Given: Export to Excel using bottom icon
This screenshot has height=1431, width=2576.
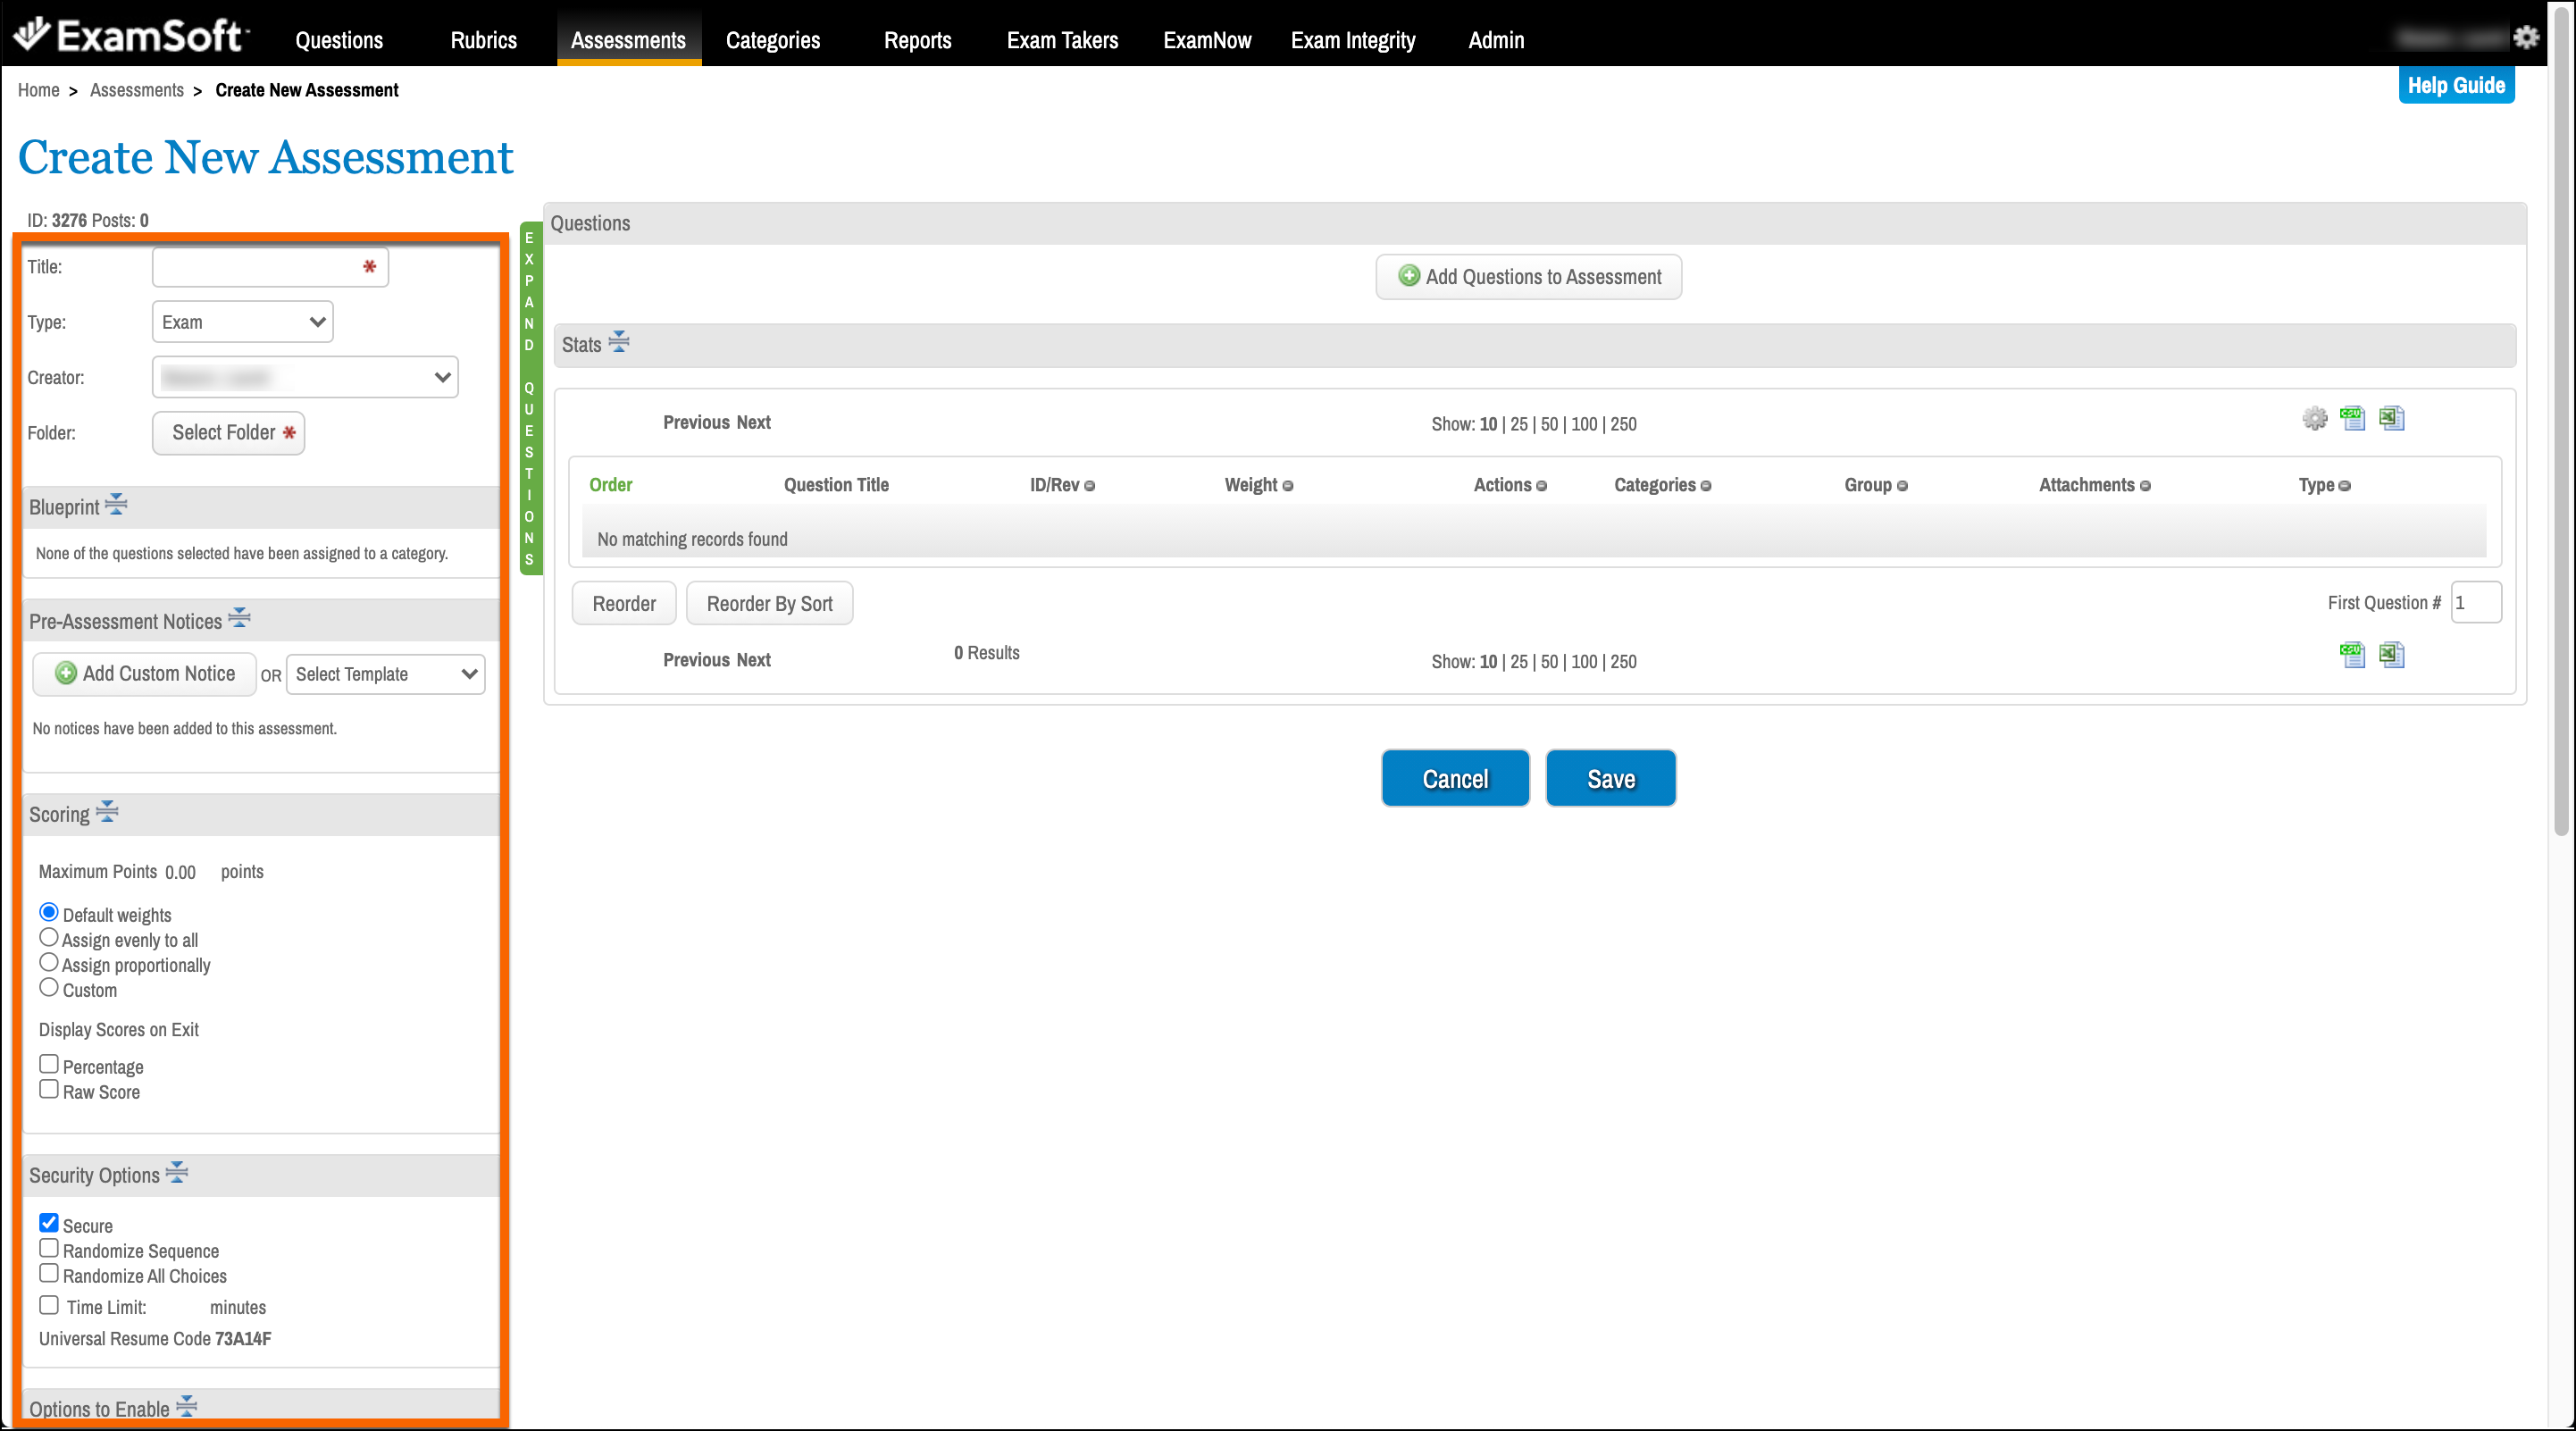Looking at the screenshot, I should (x=2391, y=655).
